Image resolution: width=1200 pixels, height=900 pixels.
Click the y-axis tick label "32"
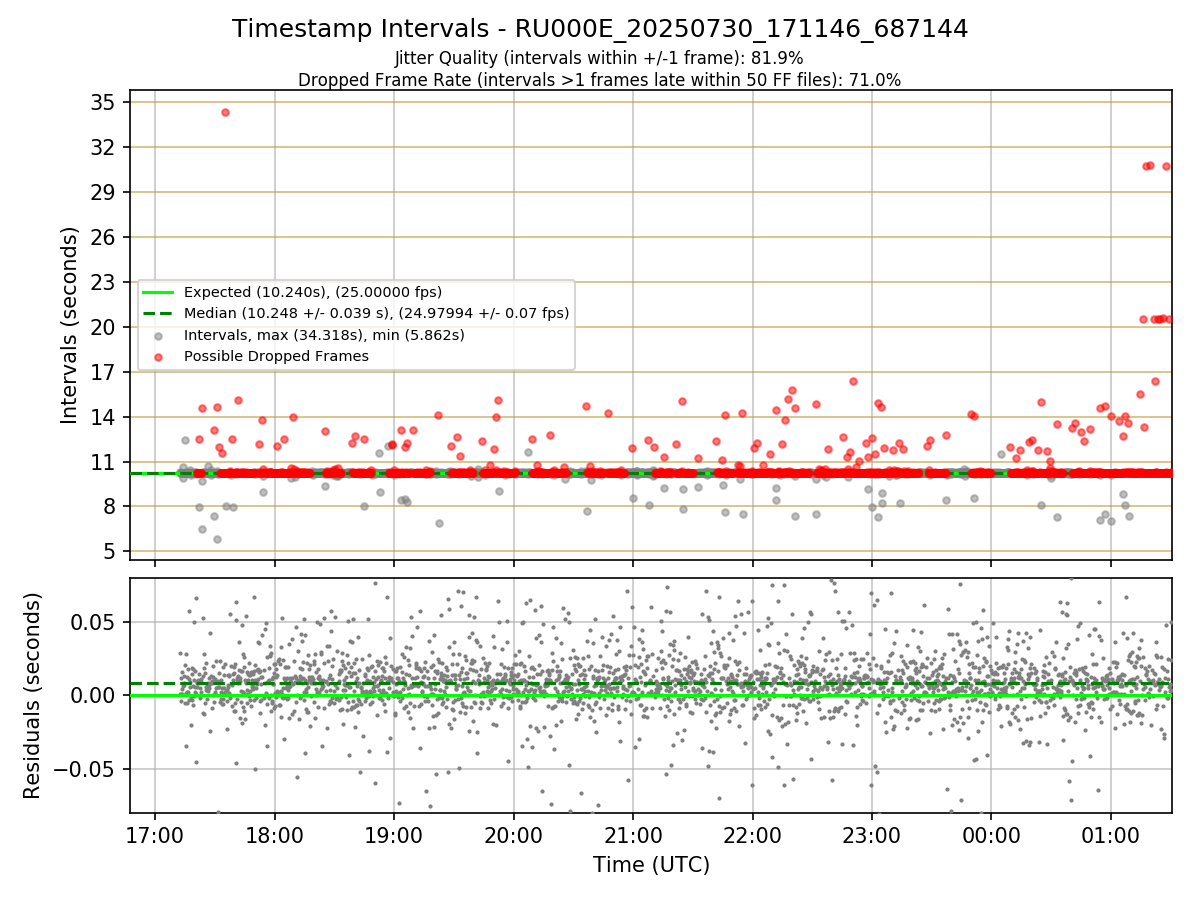coord(102,147)
